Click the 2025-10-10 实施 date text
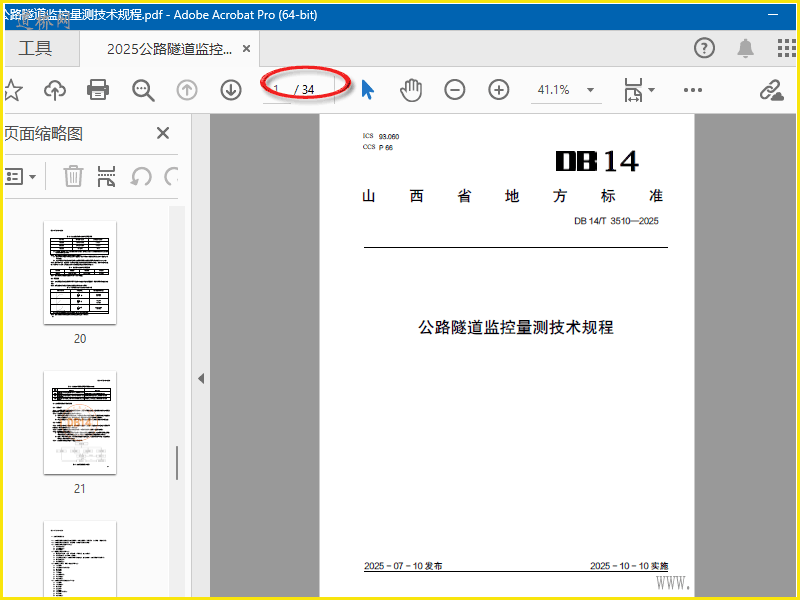This screenshot has width=800, height=600. pos(629,566)
